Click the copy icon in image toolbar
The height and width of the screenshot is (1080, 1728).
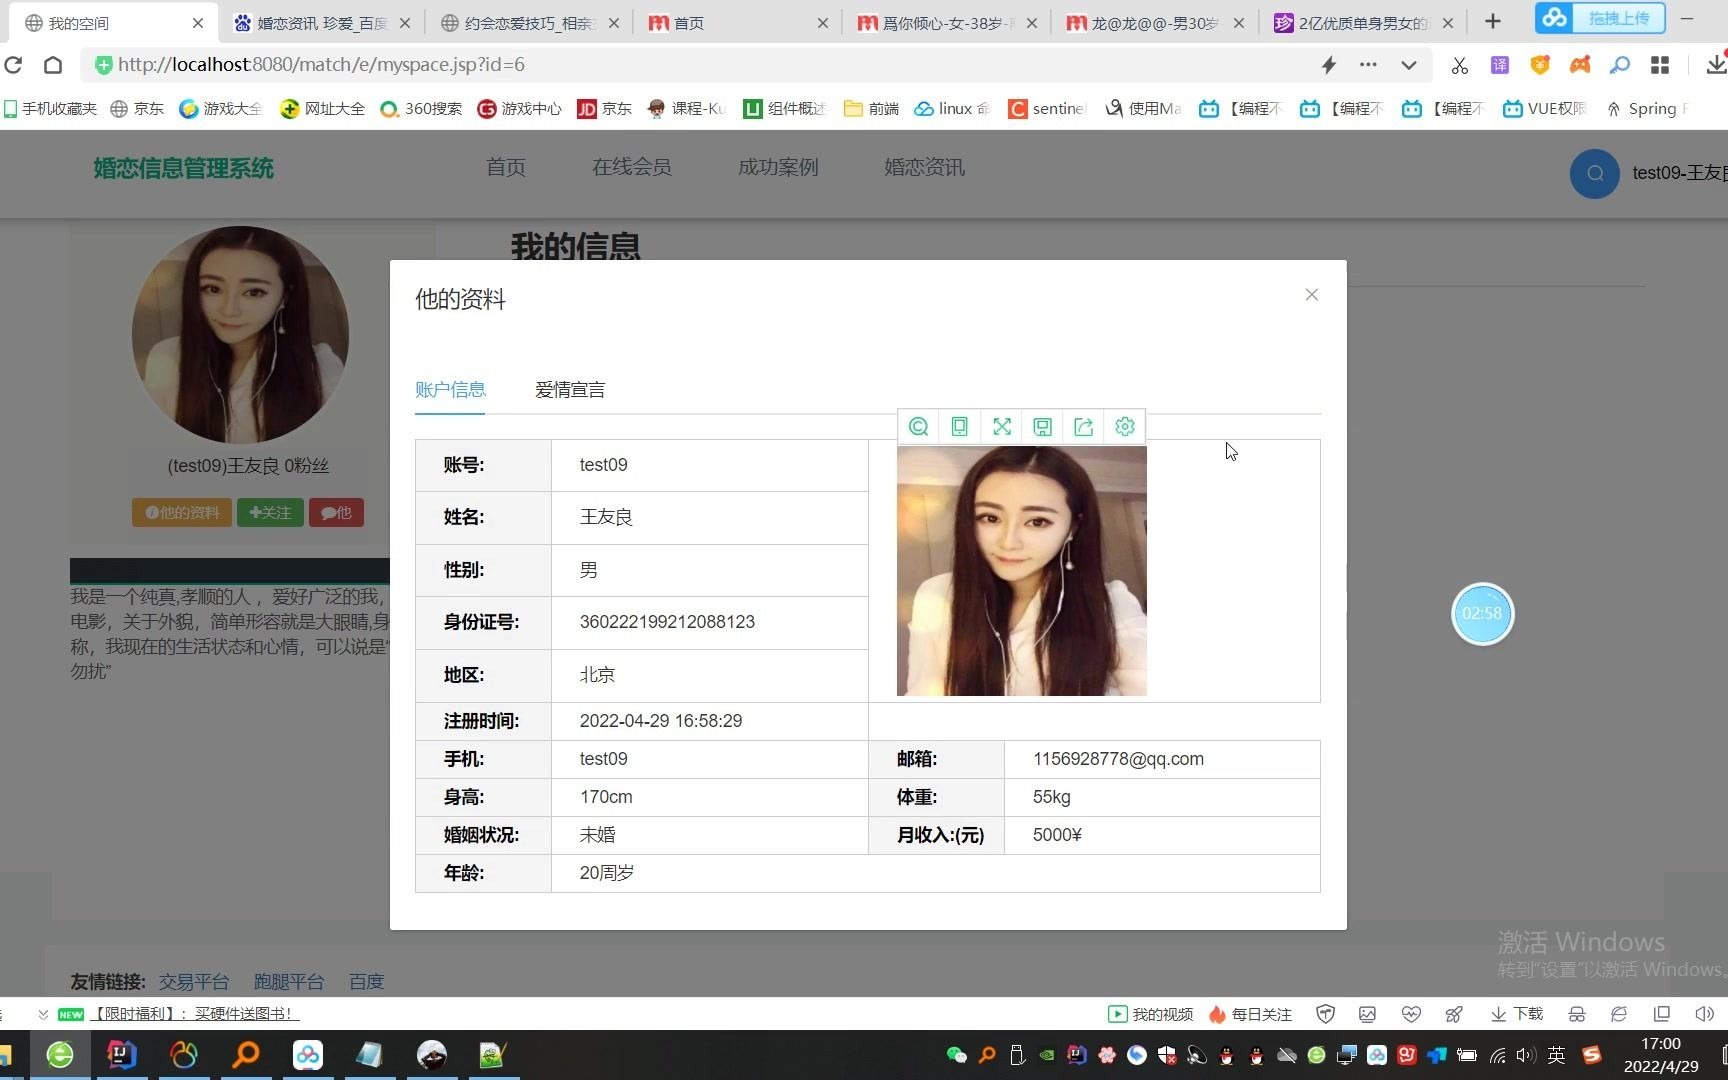click(x=960, y=427)
